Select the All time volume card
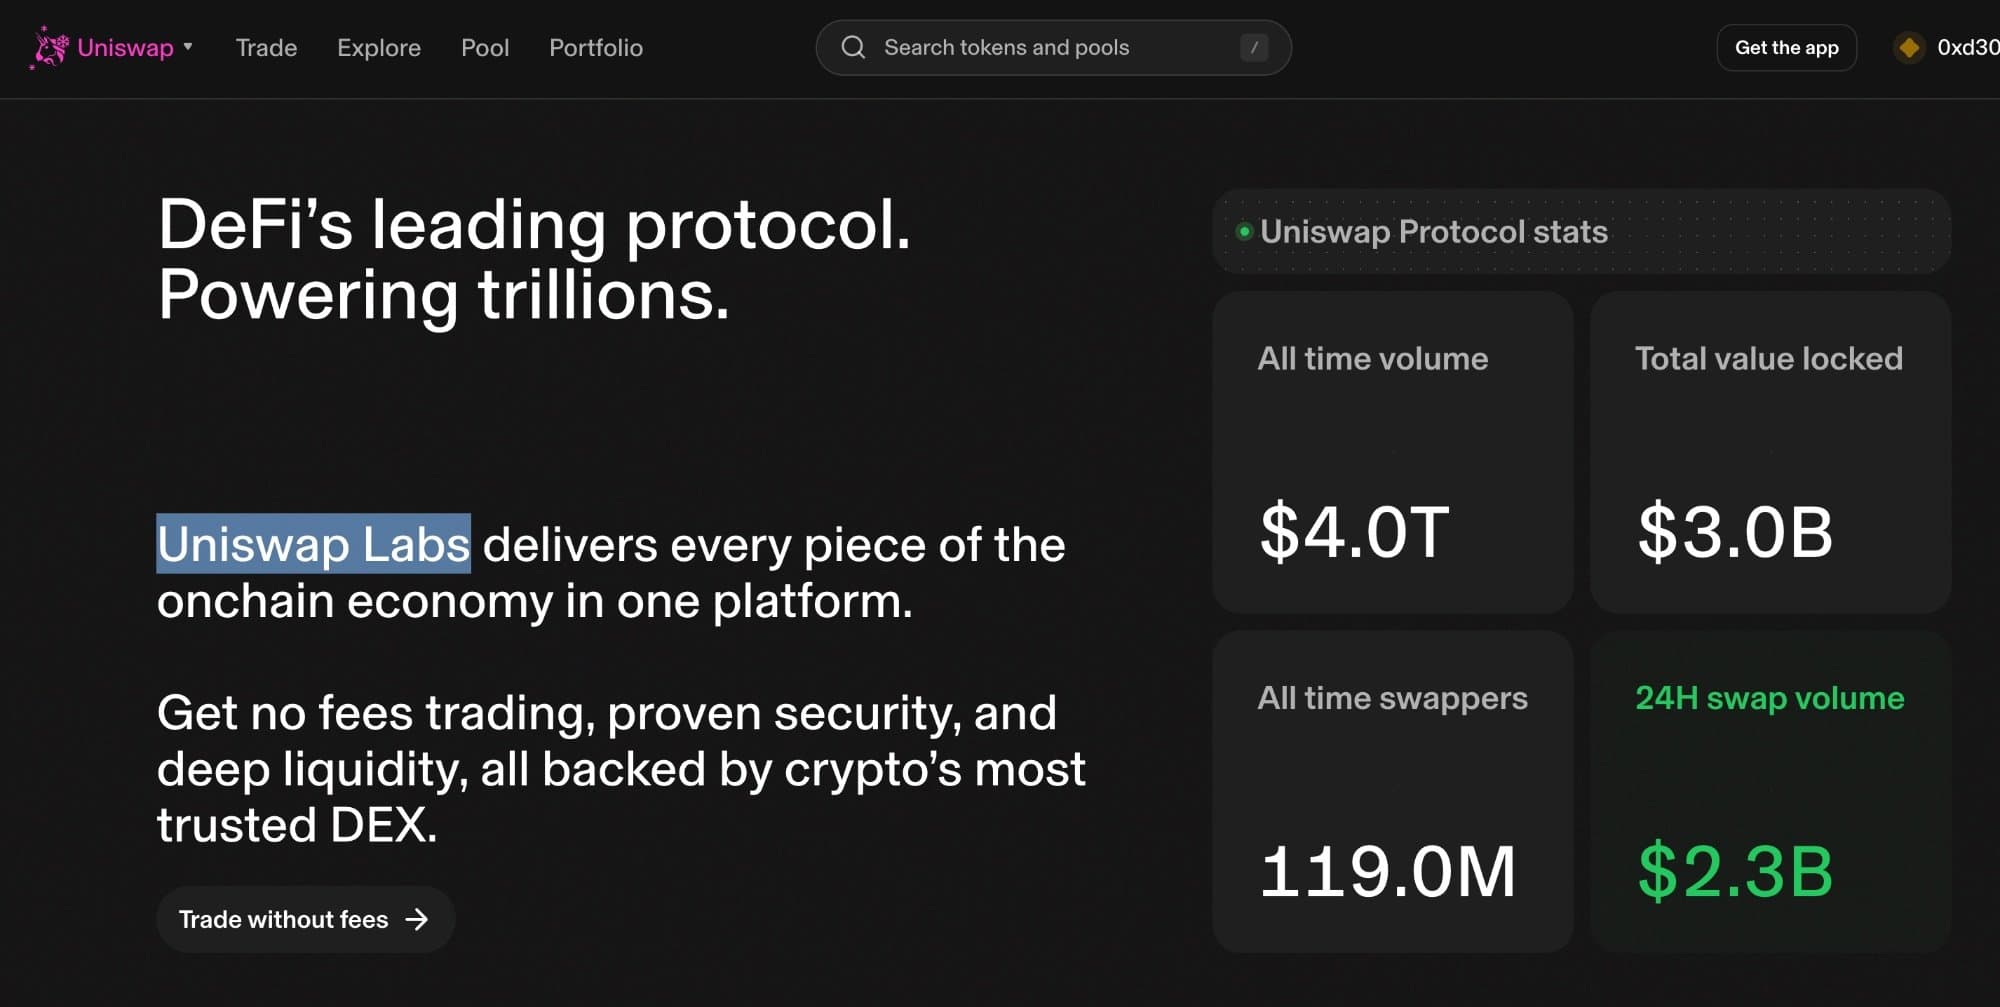This screenshot has width=2000, height=1007. click(1392, 452)
